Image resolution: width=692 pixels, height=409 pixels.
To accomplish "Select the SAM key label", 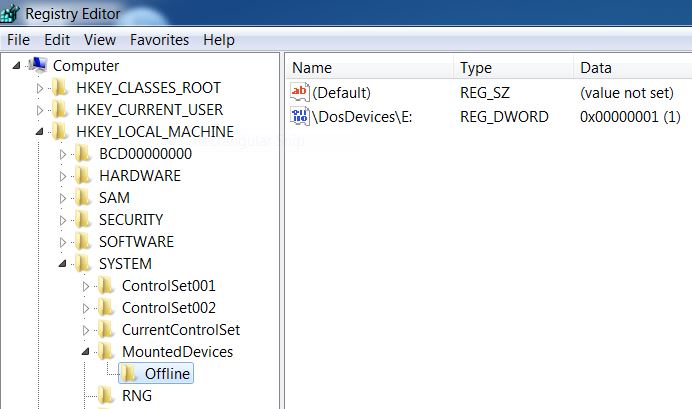I will point(114,198).
